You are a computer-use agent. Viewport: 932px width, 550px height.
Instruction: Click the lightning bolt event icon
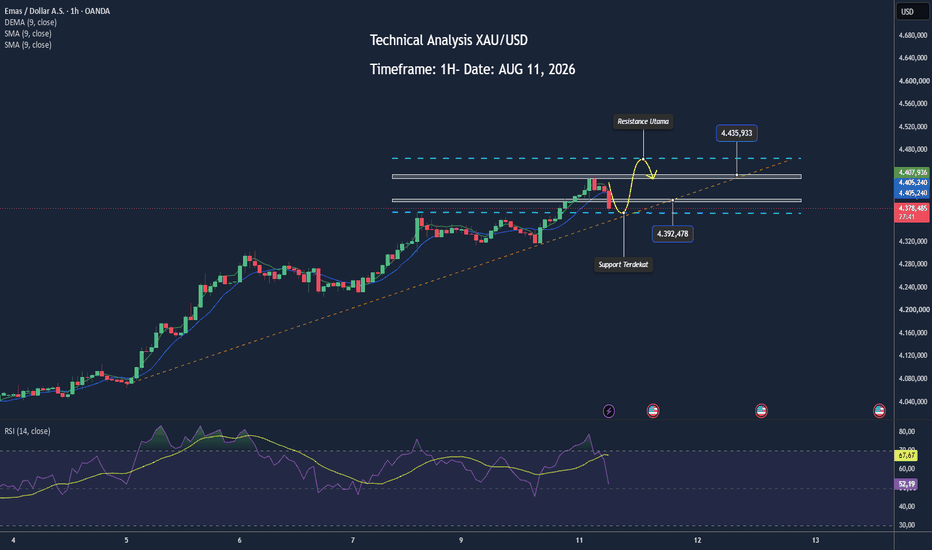coord(609,411)
